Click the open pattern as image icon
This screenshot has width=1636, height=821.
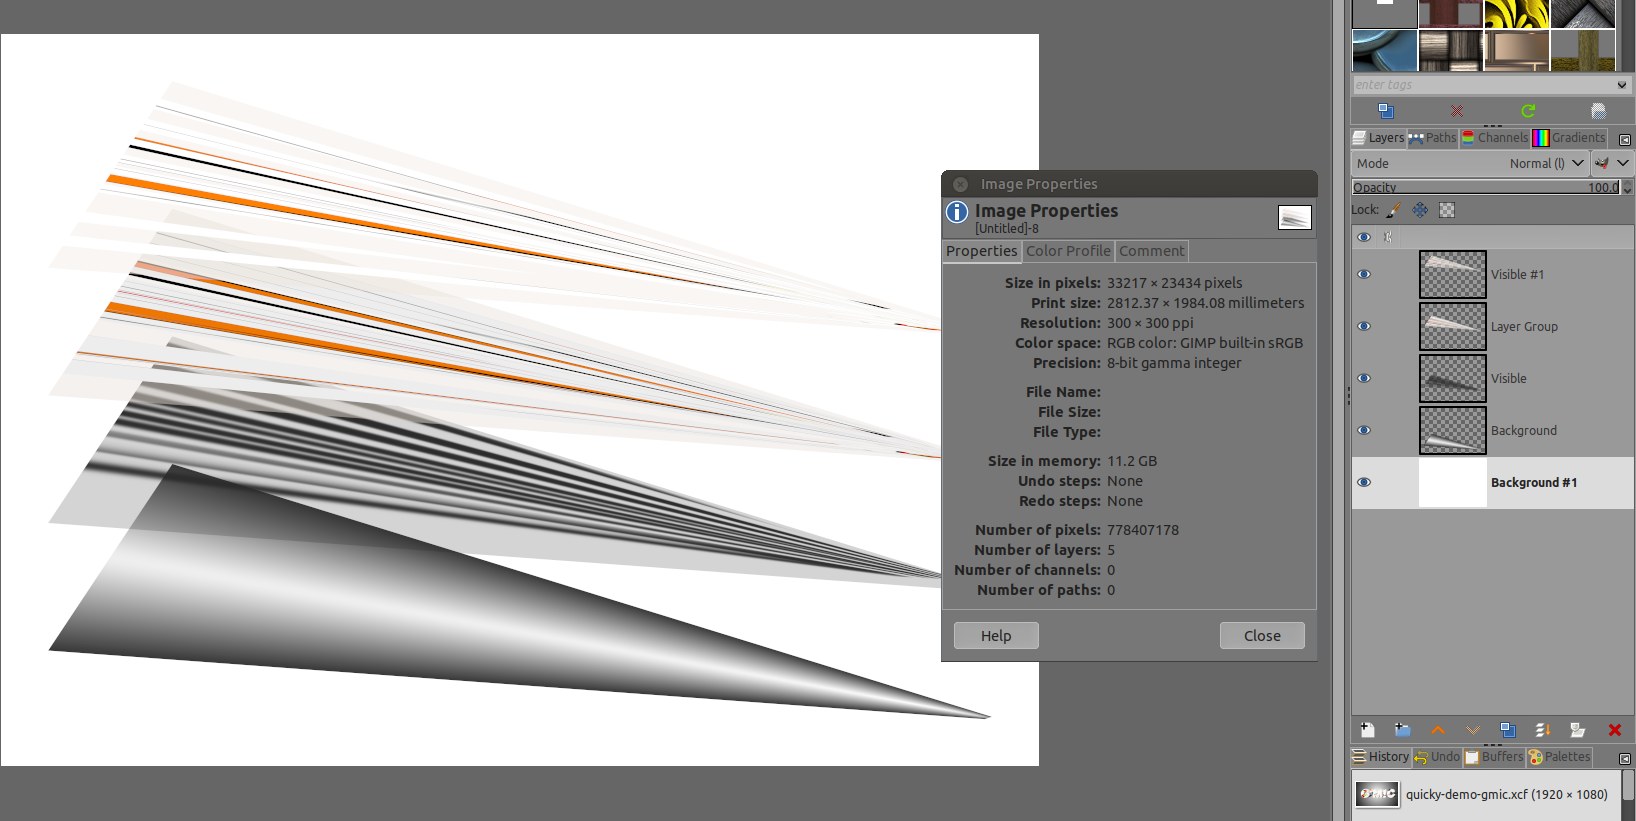coord(1598,111)
